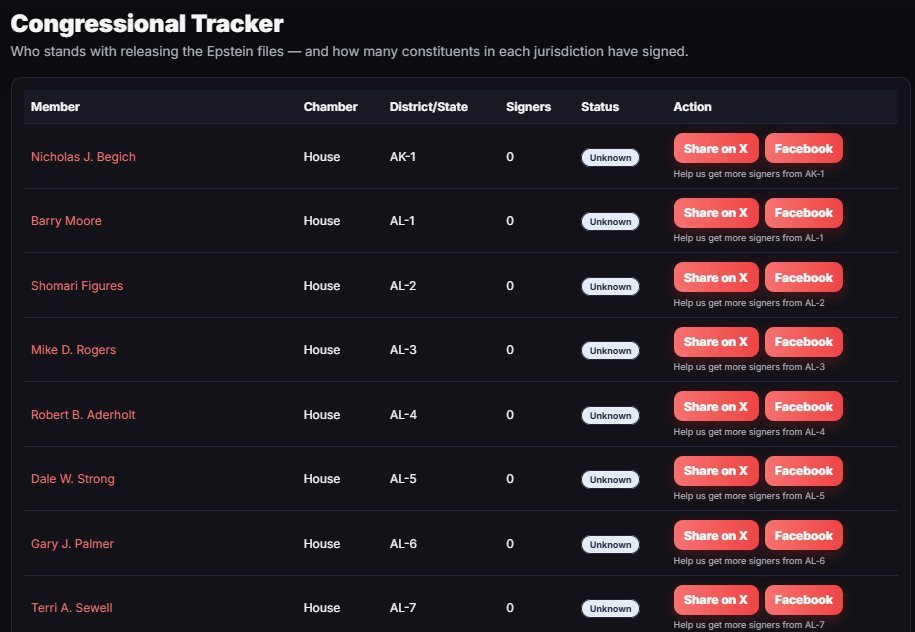Click Unknown status badge for Terri A. Sewell
Image resolution: width=915 pixels, height=632 pixels.
[610, 609]
